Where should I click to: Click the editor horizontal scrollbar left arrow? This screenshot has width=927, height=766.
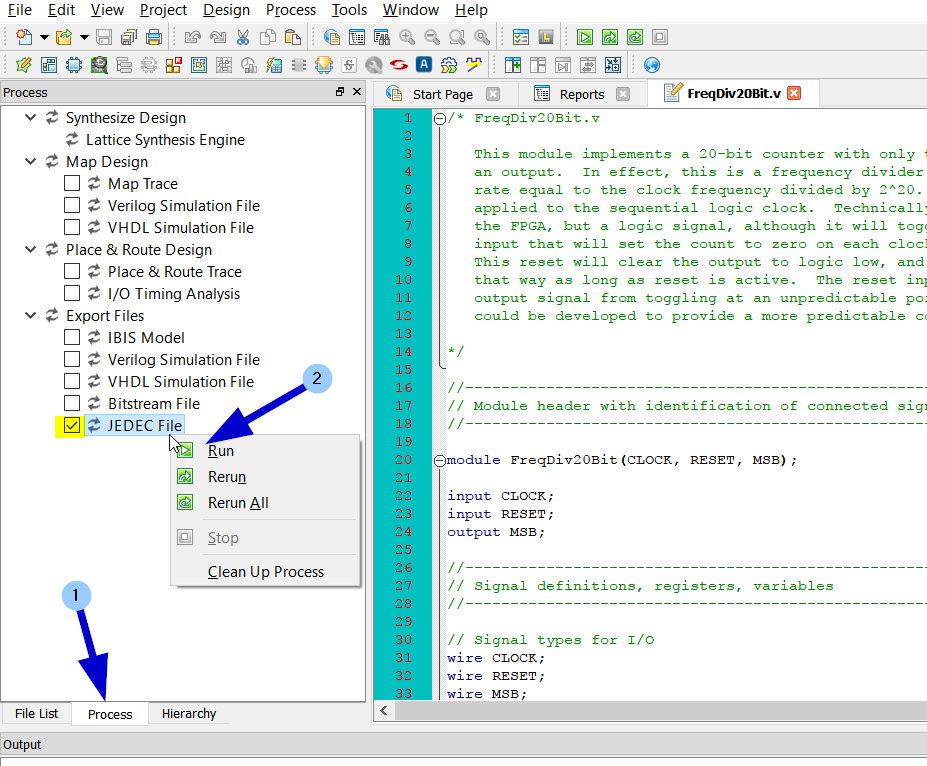384,710
